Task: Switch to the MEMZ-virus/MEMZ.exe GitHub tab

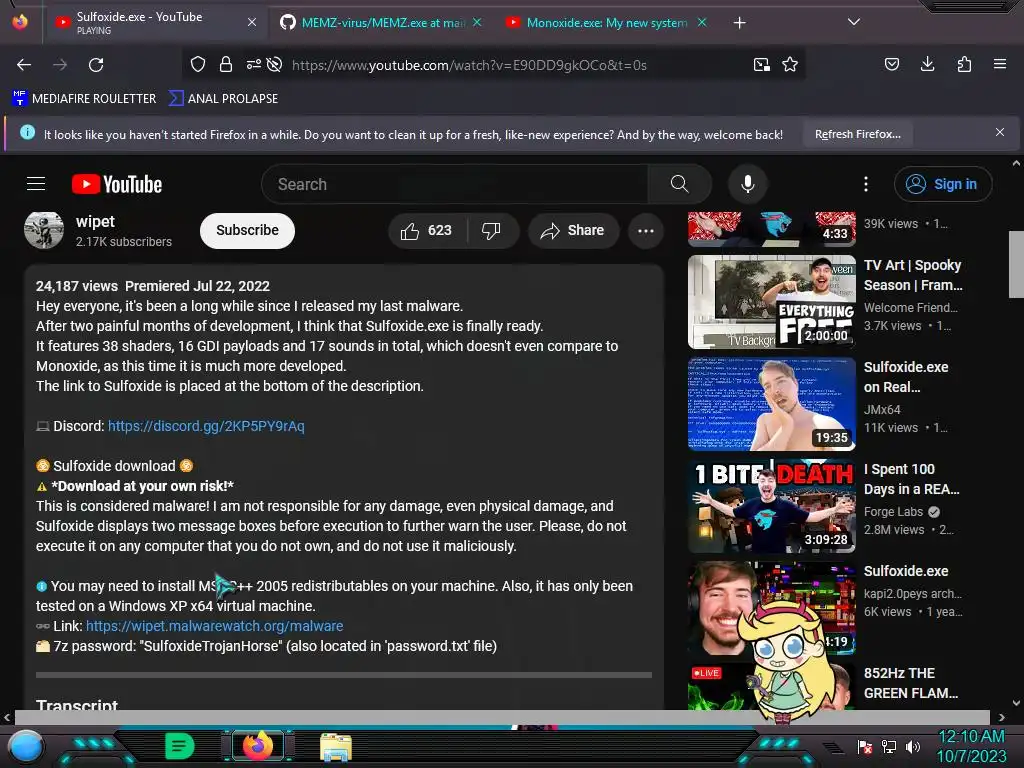Action: (x=382, y=23)
